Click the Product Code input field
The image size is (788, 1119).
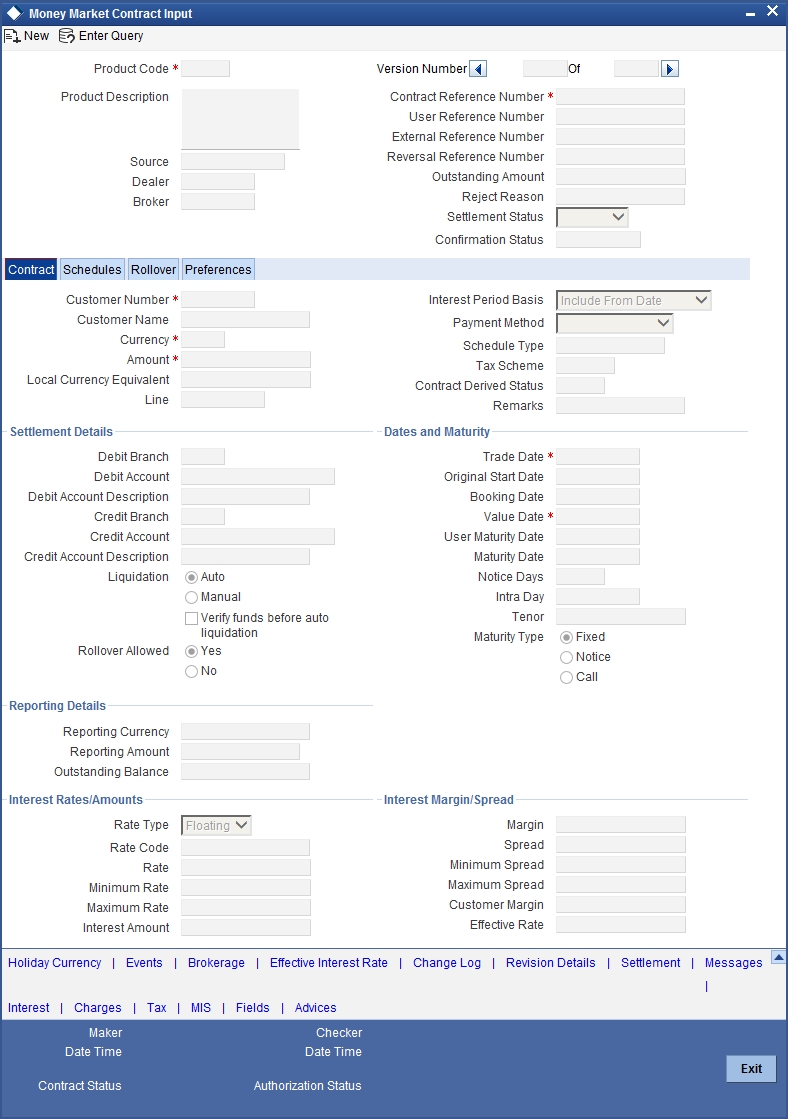coord(206,69)
